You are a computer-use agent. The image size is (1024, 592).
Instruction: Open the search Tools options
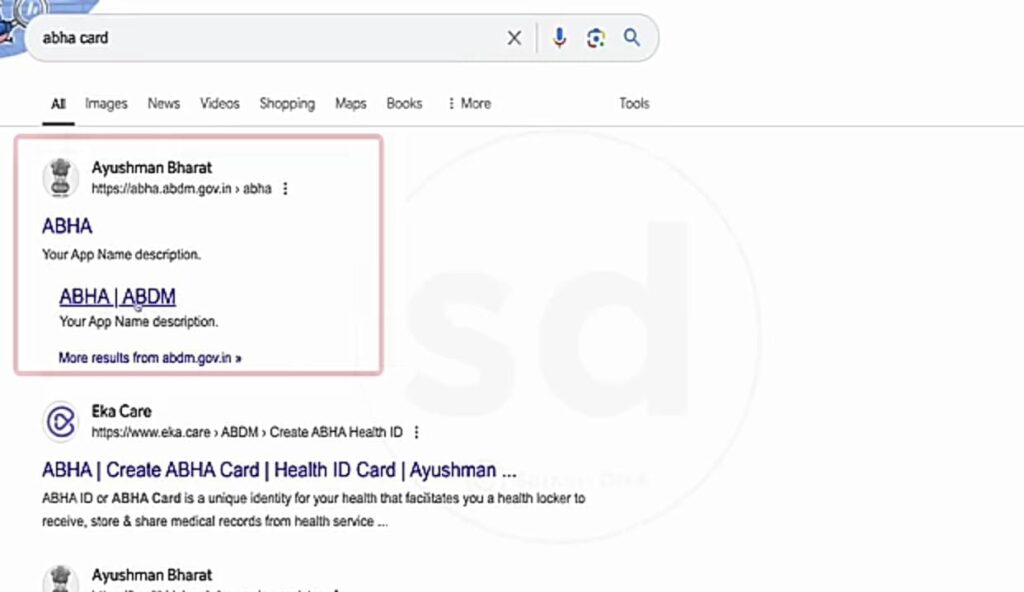click(634, 103)
